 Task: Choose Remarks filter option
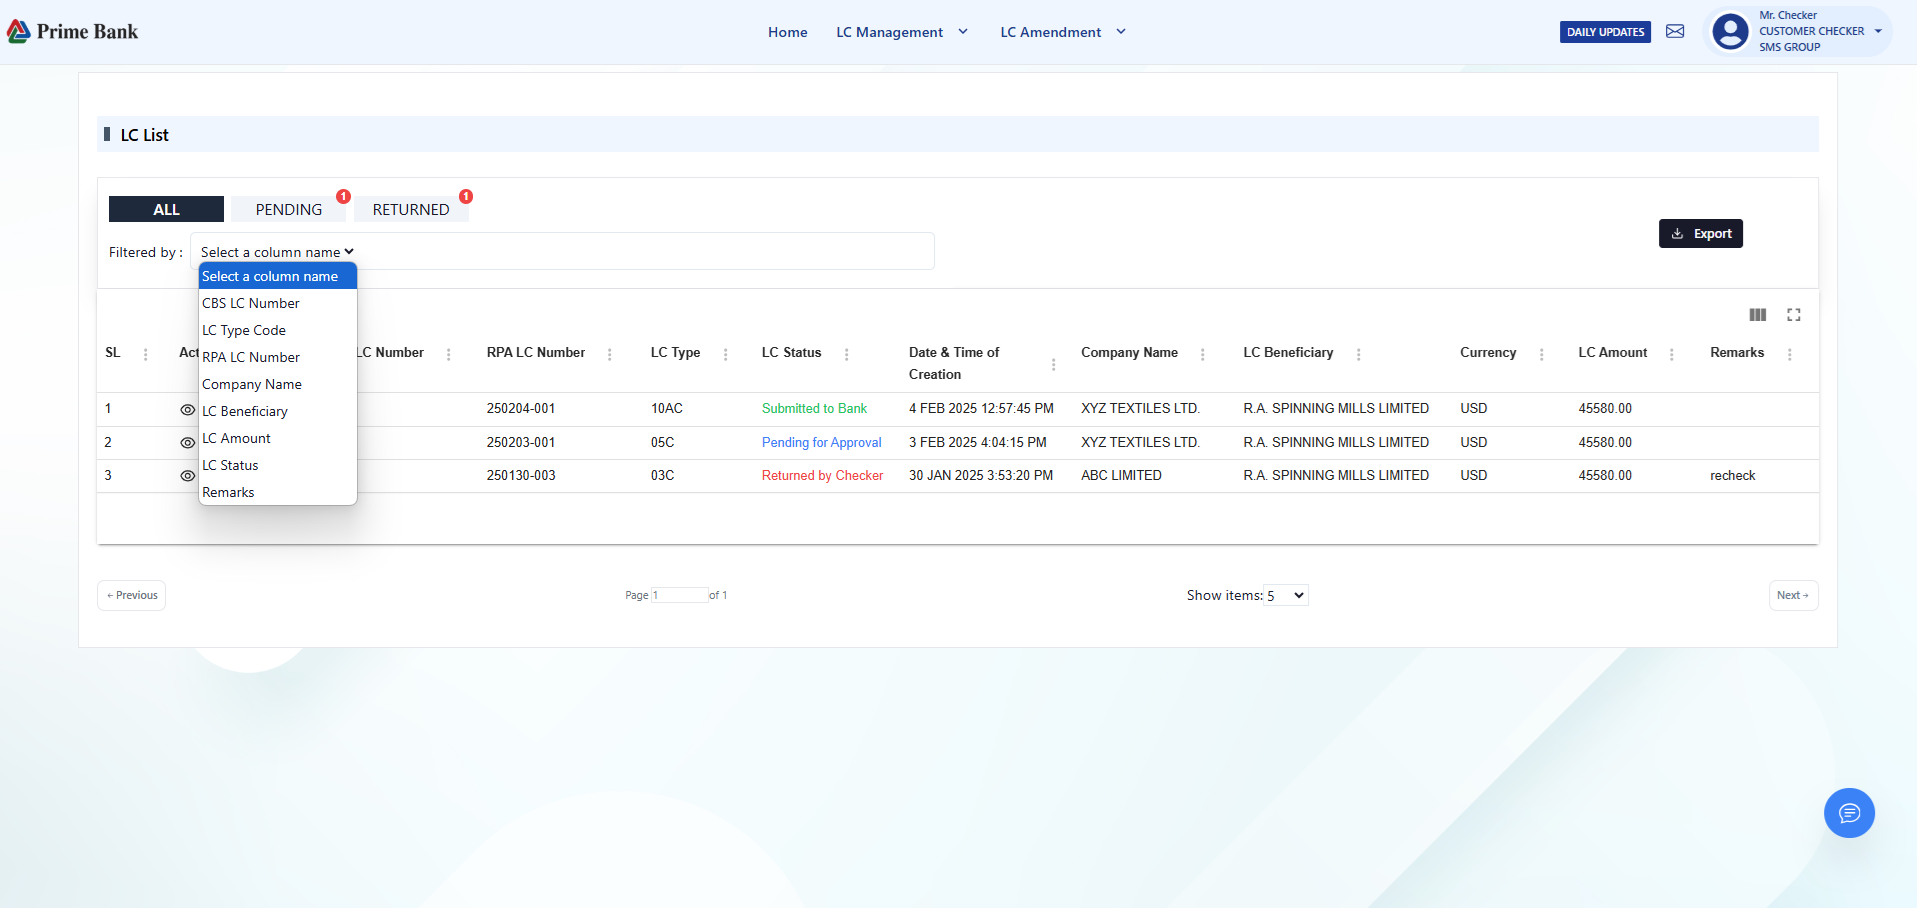click(278, 492)
